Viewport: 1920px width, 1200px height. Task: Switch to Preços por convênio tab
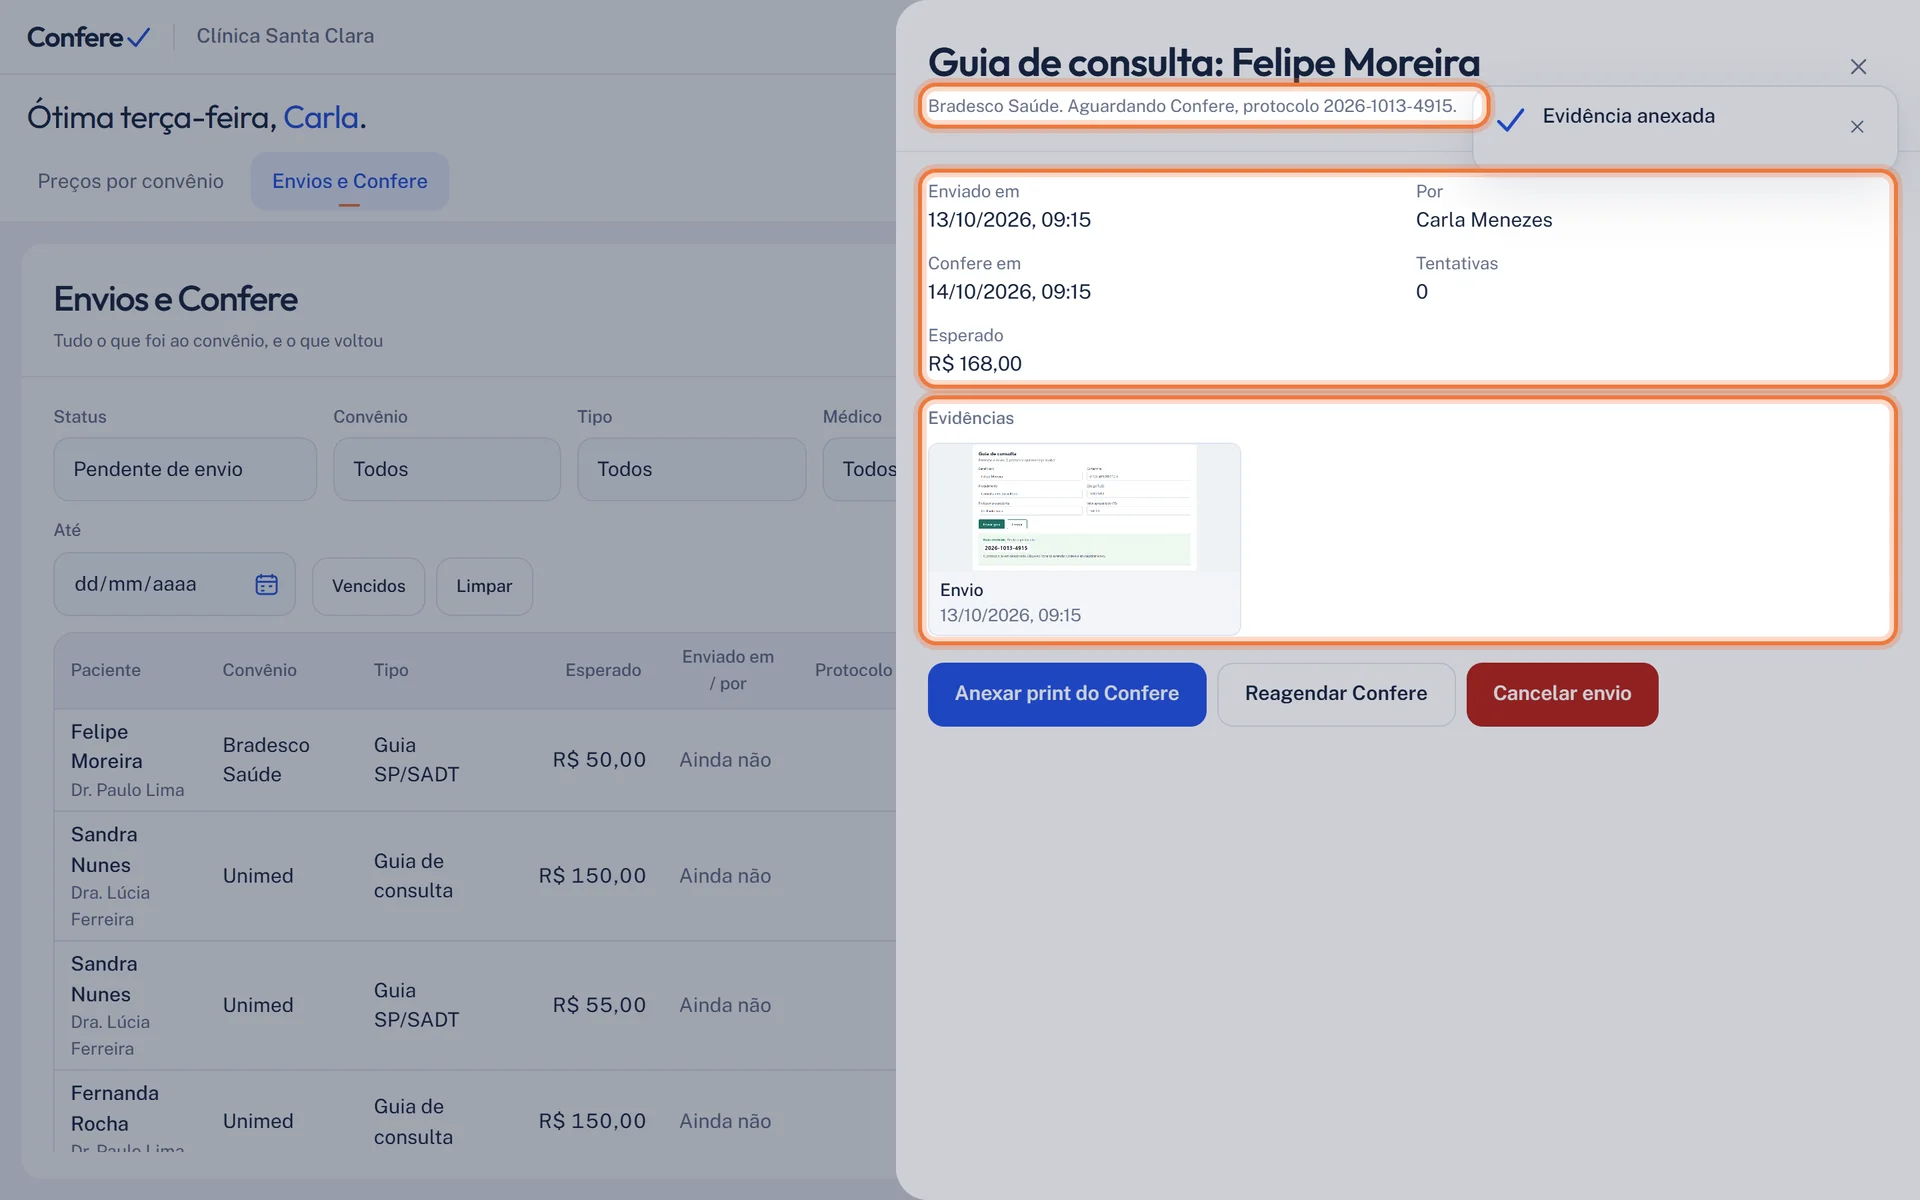(x=131, y=181)
